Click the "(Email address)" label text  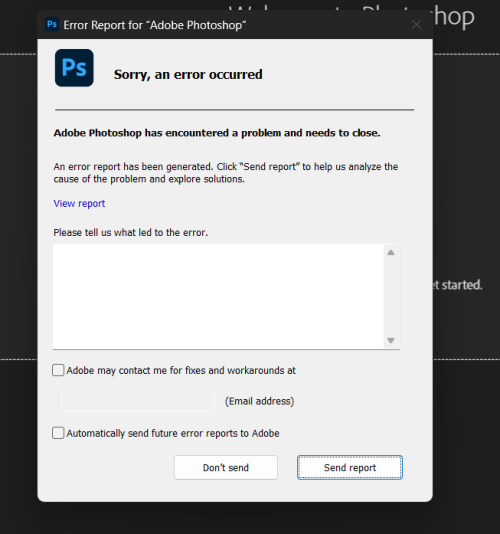pyautogui.click(x=260, y=401)
